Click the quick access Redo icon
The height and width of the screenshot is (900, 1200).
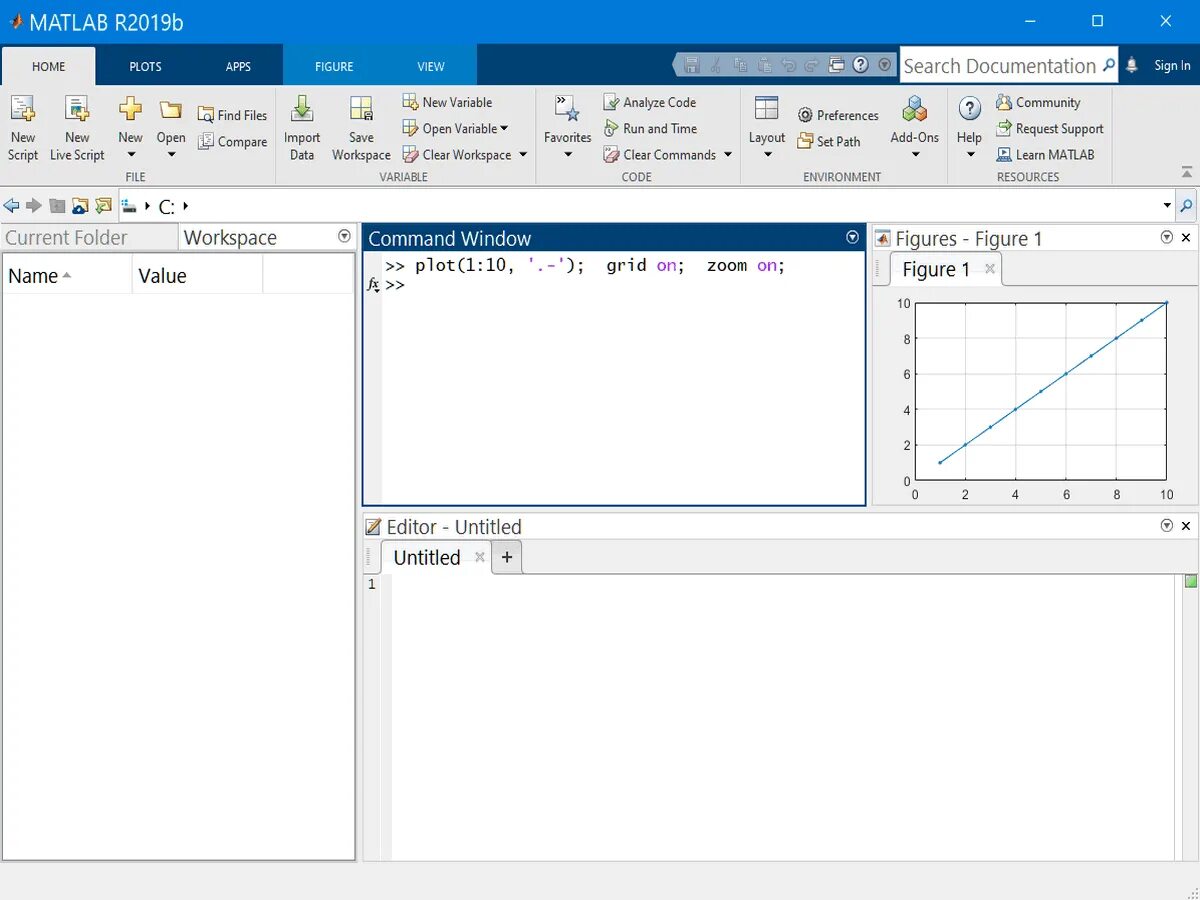[812, 65]
